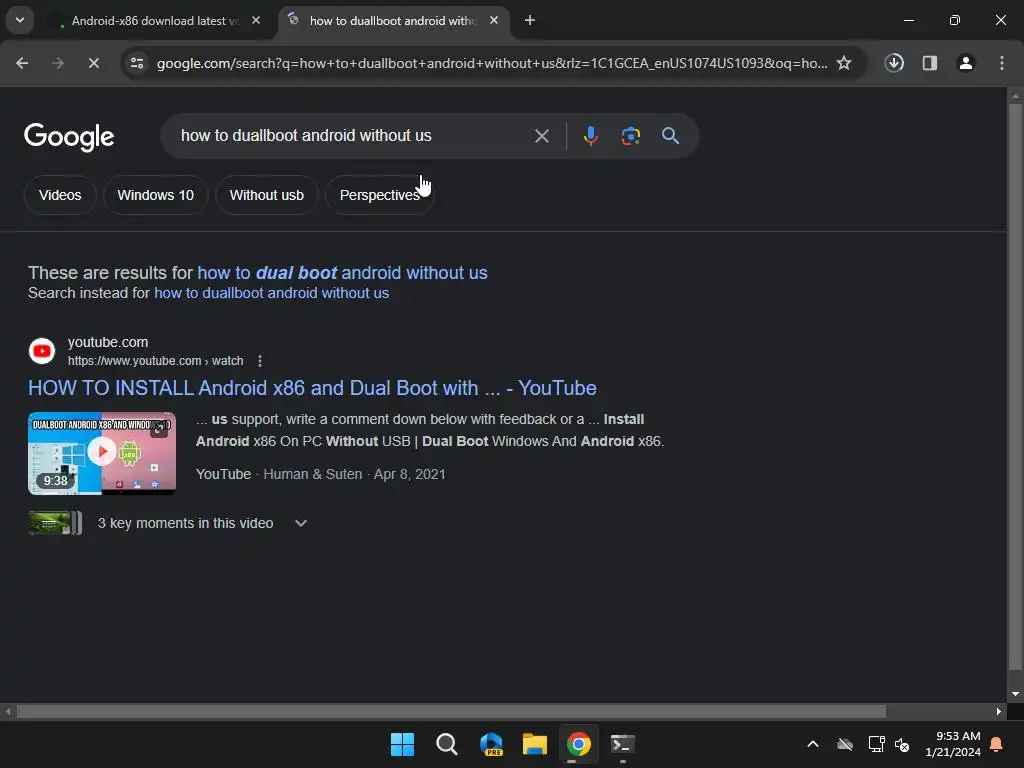
Task: Click the Chrome taskbar icon
Action: pos(579,744)
